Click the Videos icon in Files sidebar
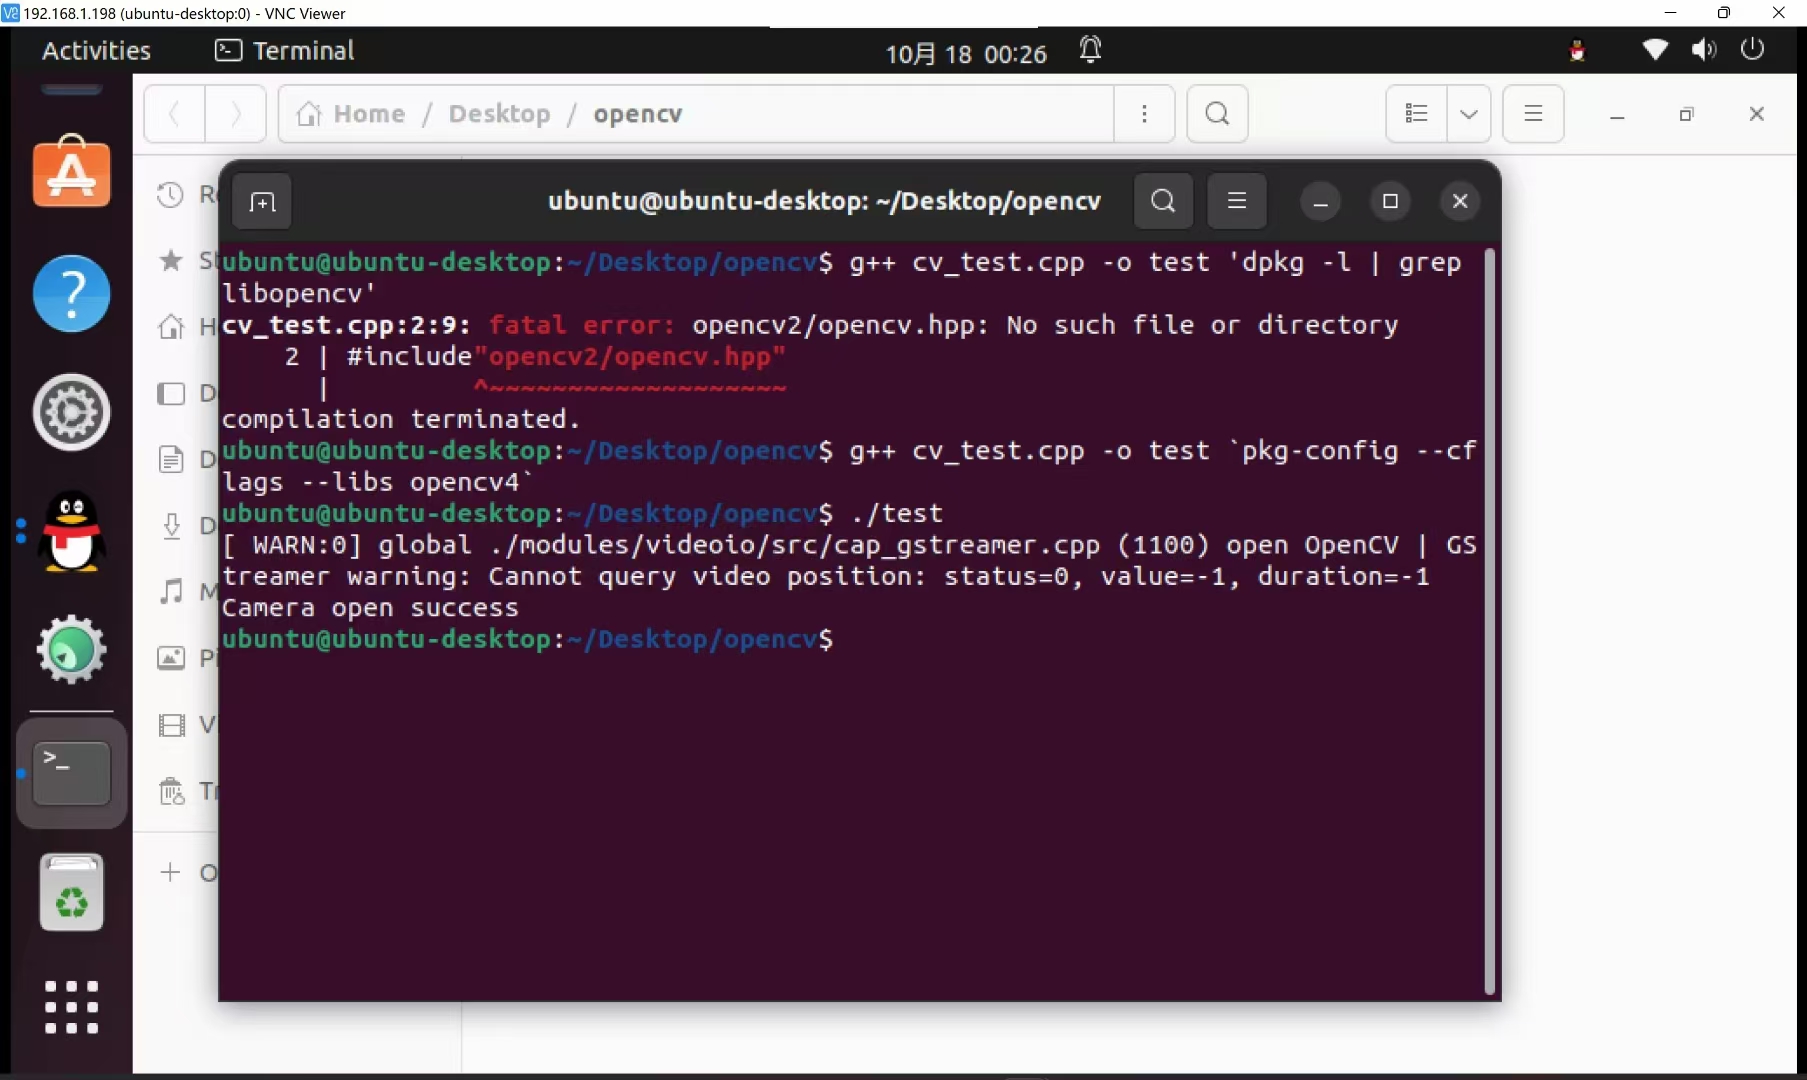 (x=171, y=725)
